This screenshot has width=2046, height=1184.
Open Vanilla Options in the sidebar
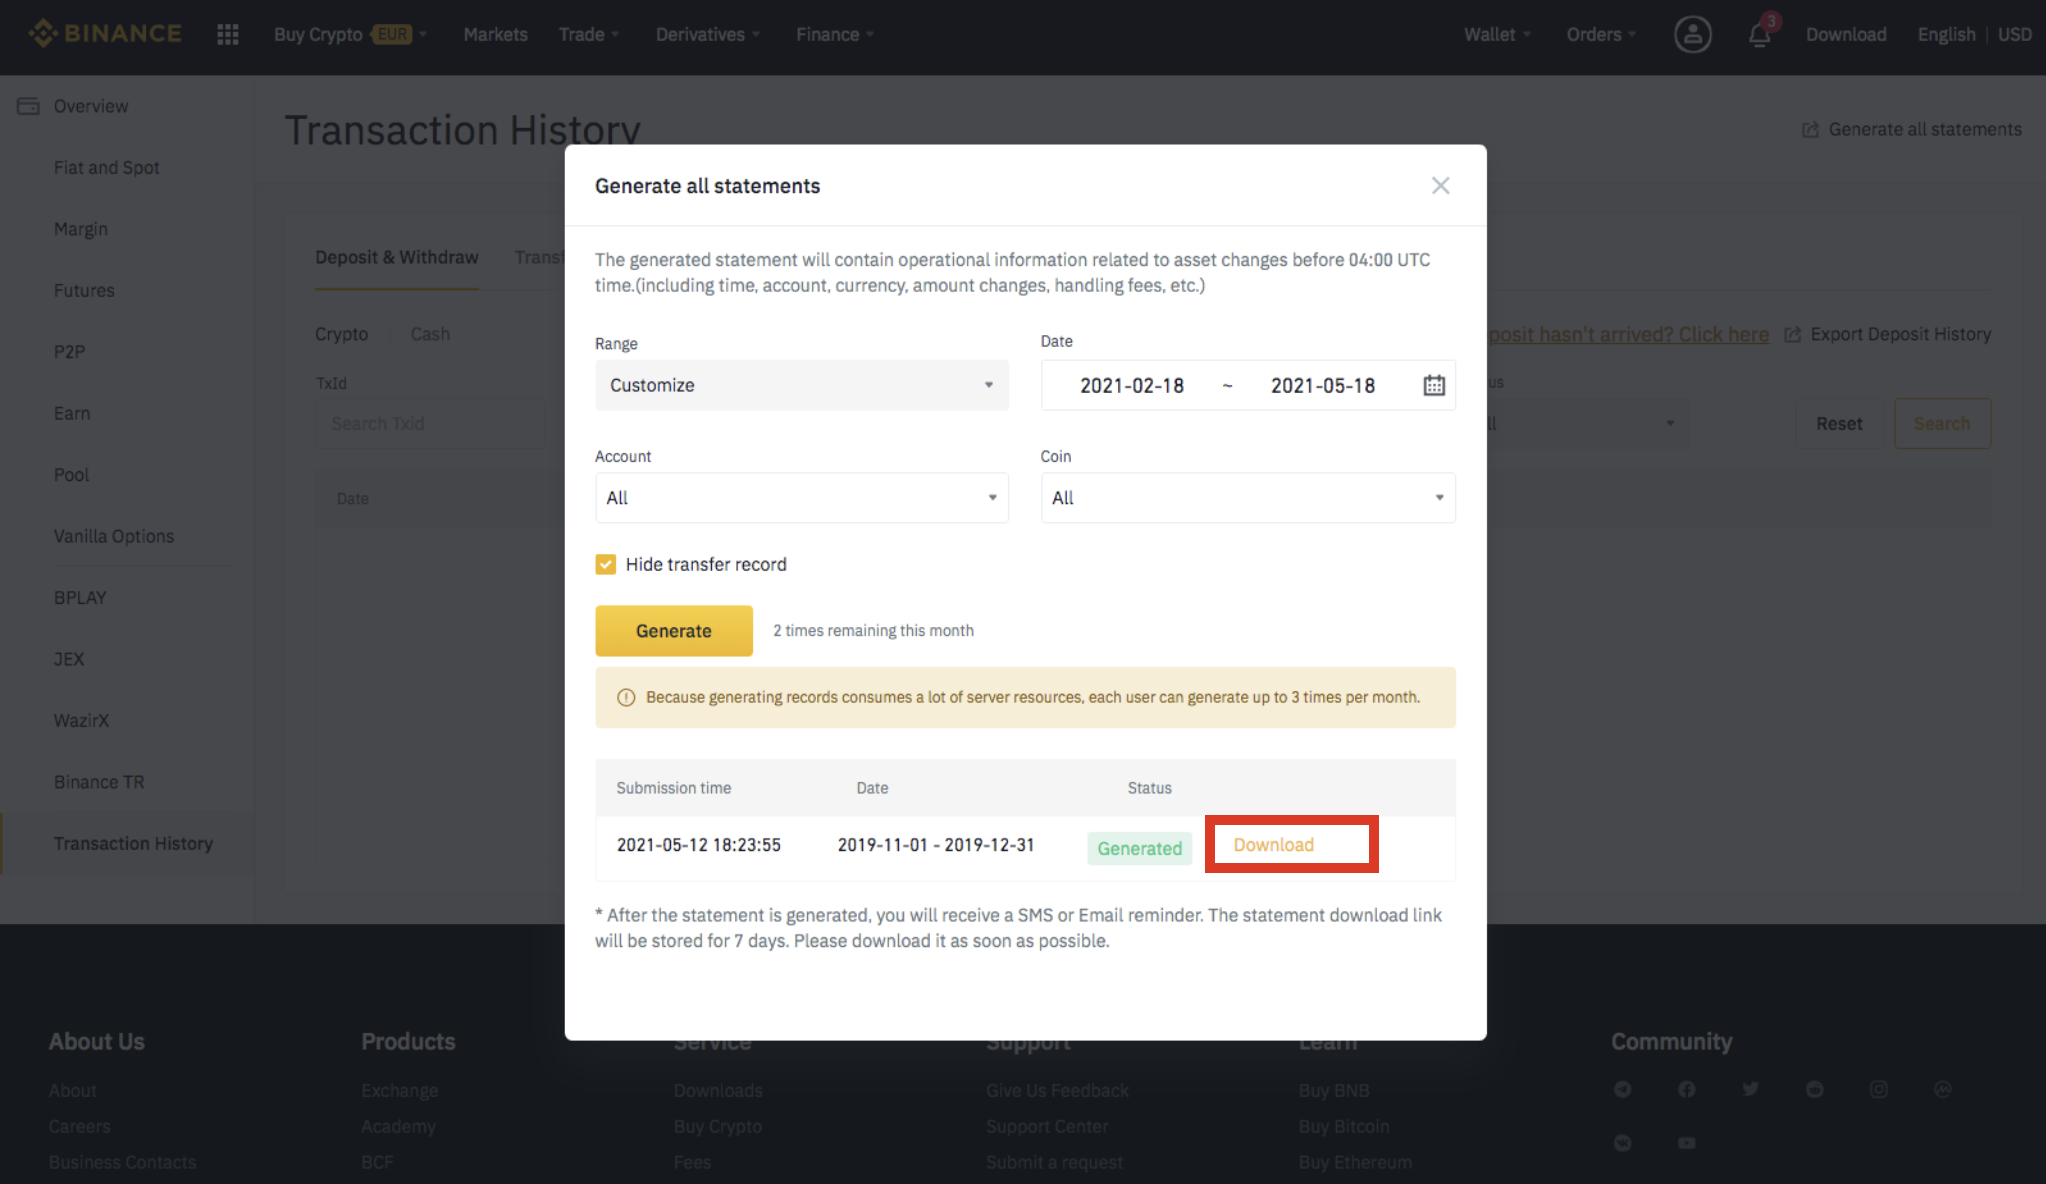(114, 536)
